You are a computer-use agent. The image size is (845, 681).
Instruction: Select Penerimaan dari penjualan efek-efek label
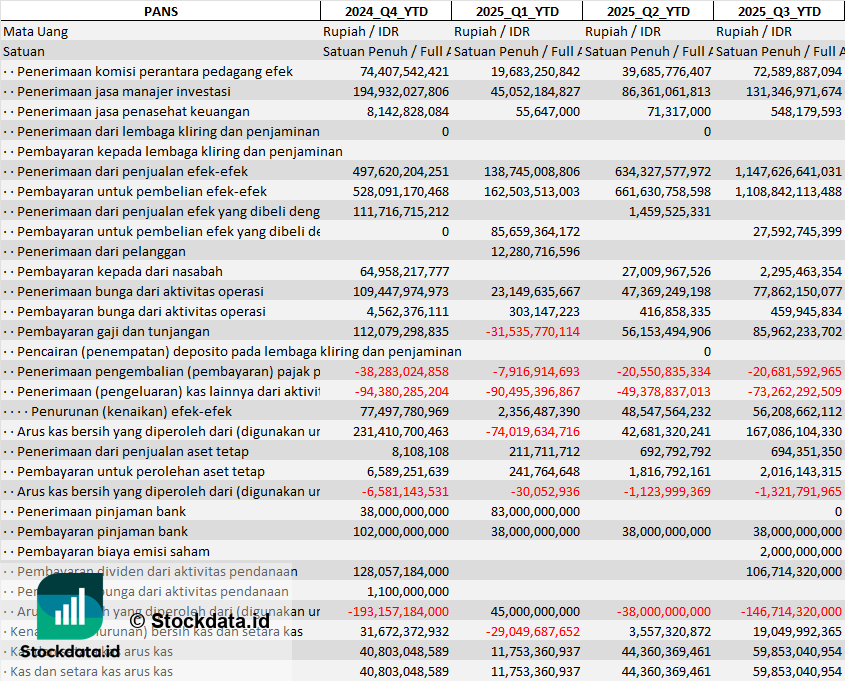(x=133, y=171)
